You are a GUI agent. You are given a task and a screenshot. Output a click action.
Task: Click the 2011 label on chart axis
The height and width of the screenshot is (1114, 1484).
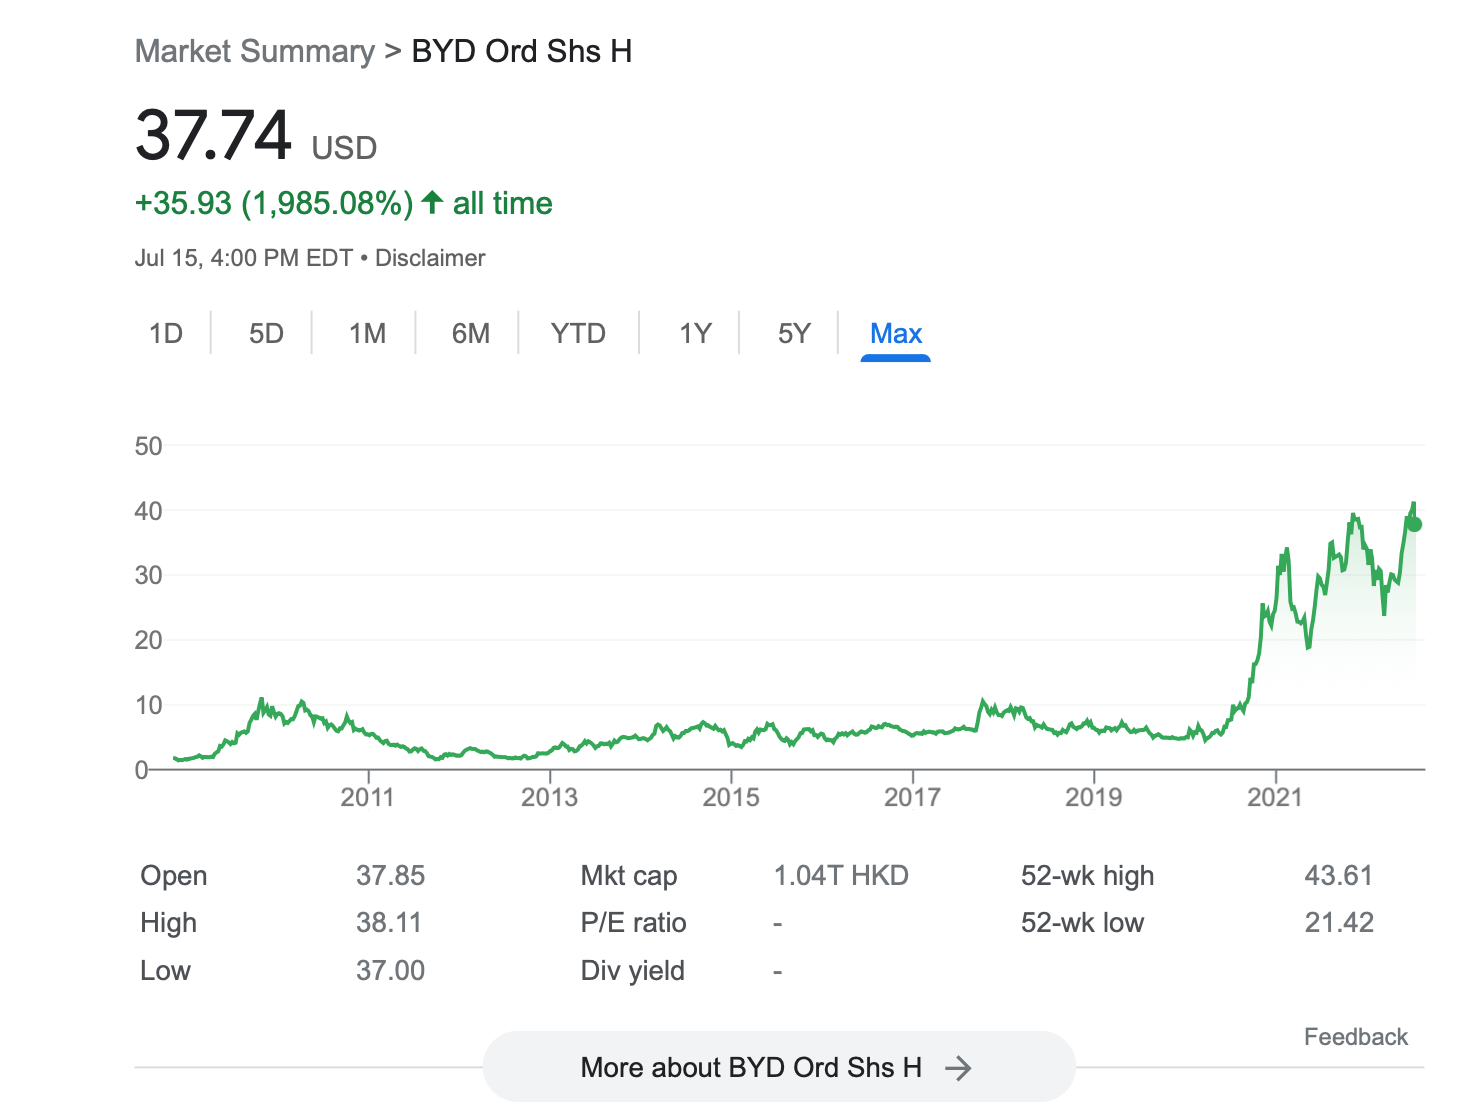pyautogui.click(x=367, y=797)
